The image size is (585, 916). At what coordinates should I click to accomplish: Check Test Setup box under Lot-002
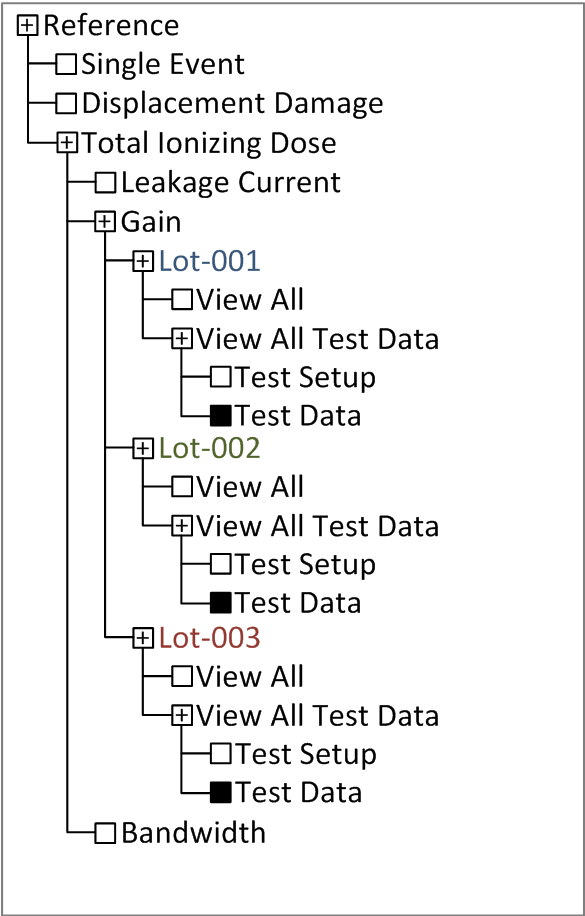(221, 564)
